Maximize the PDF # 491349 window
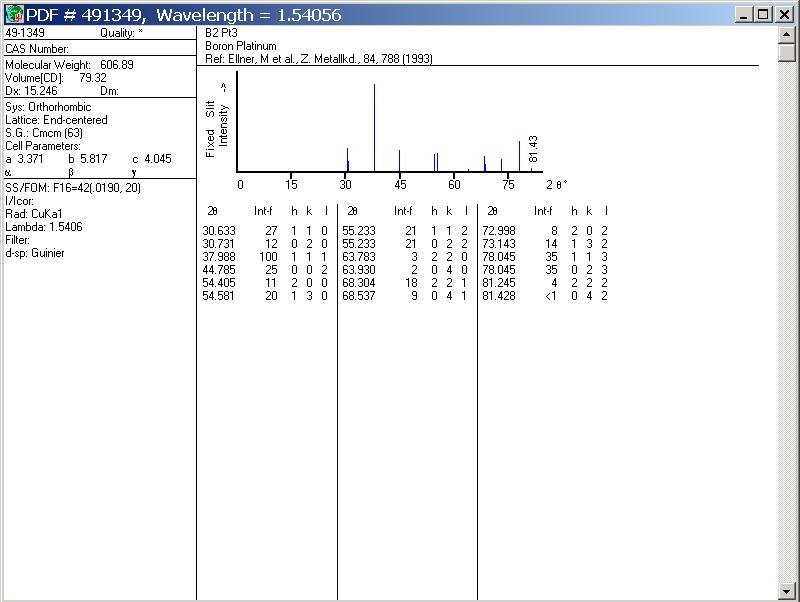 (763, 14)
